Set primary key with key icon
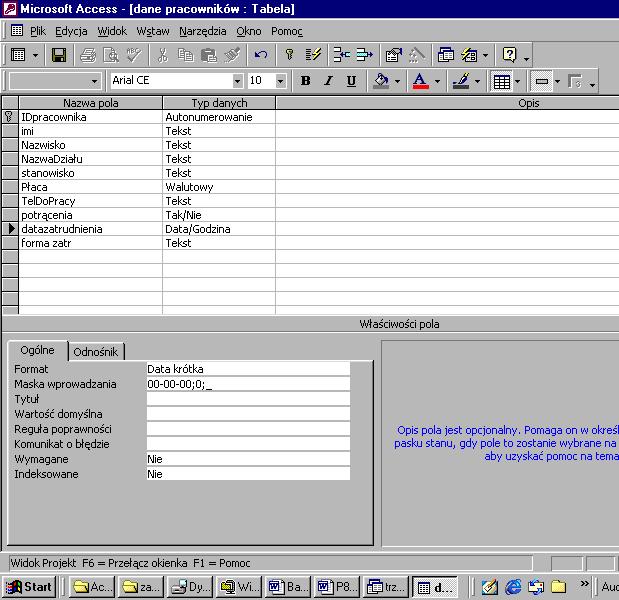The height and width of the screenshot is (600, 619). (x=289, y=55)
